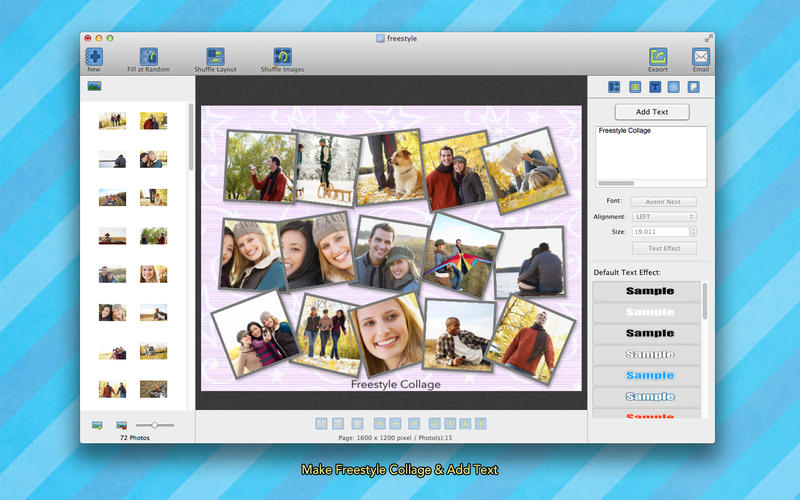The width and height of the screenshot is (800, 500).
Task: Click the Email icon
Action: coord(700,56)
